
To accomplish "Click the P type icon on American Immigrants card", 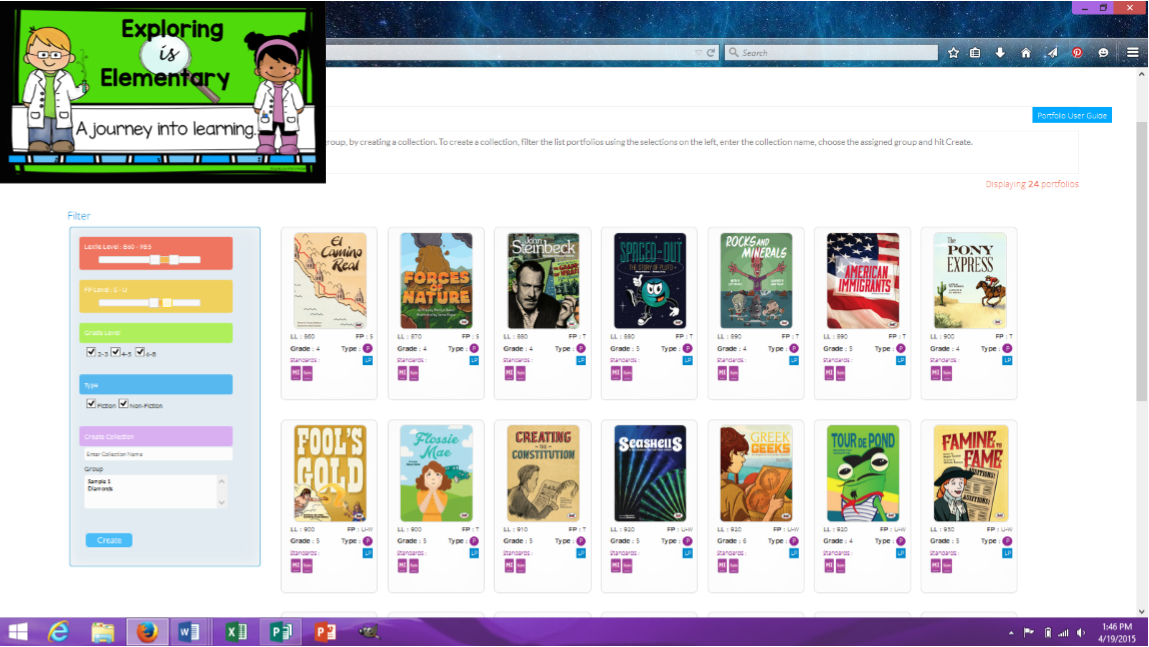I will (x=901, y=349).
